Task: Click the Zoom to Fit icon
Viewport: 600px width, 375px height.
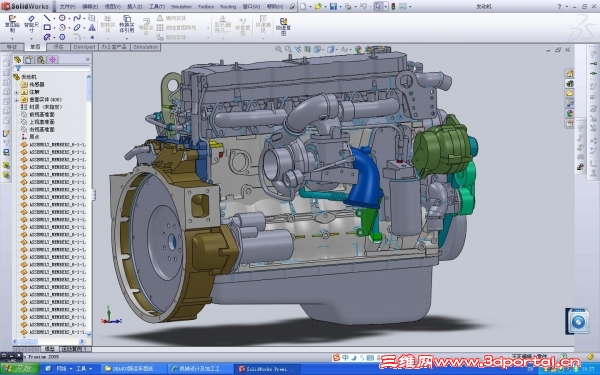Action: click(278, 49)
